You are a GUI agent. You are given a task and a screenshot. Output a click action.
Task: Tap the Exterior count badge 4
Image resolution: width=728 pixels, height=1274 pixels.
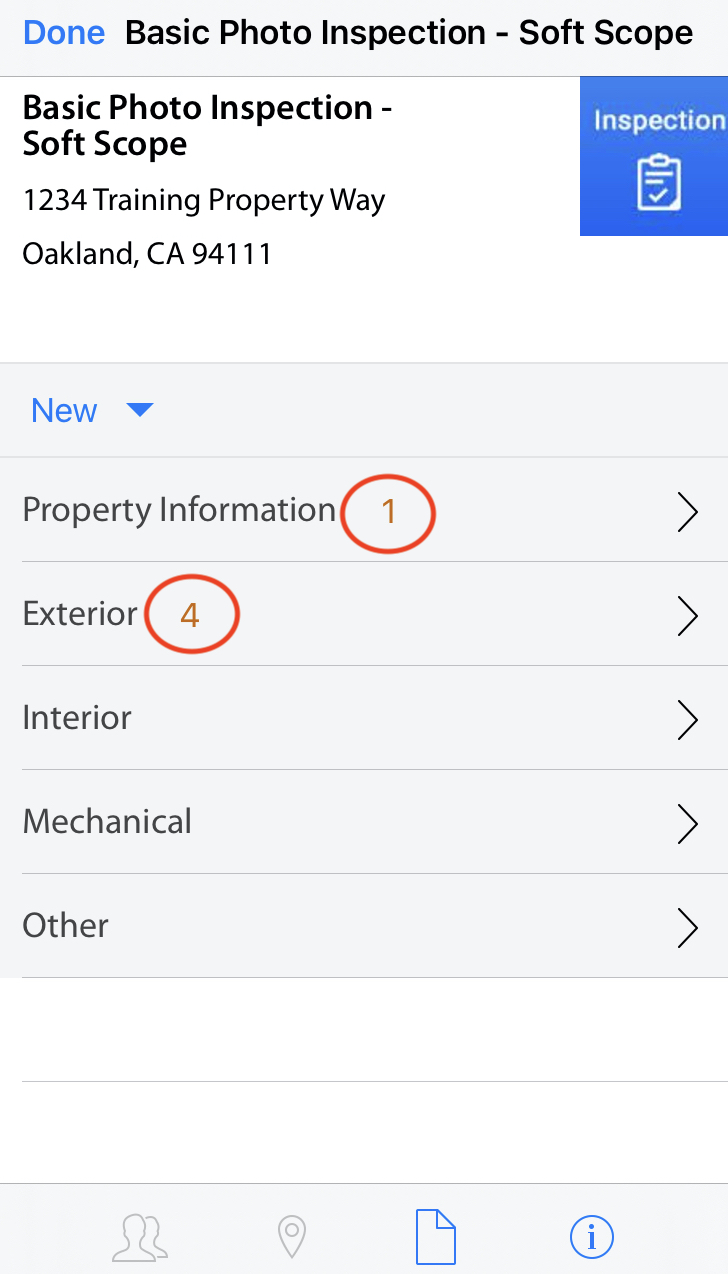click(x=190, y=615)
